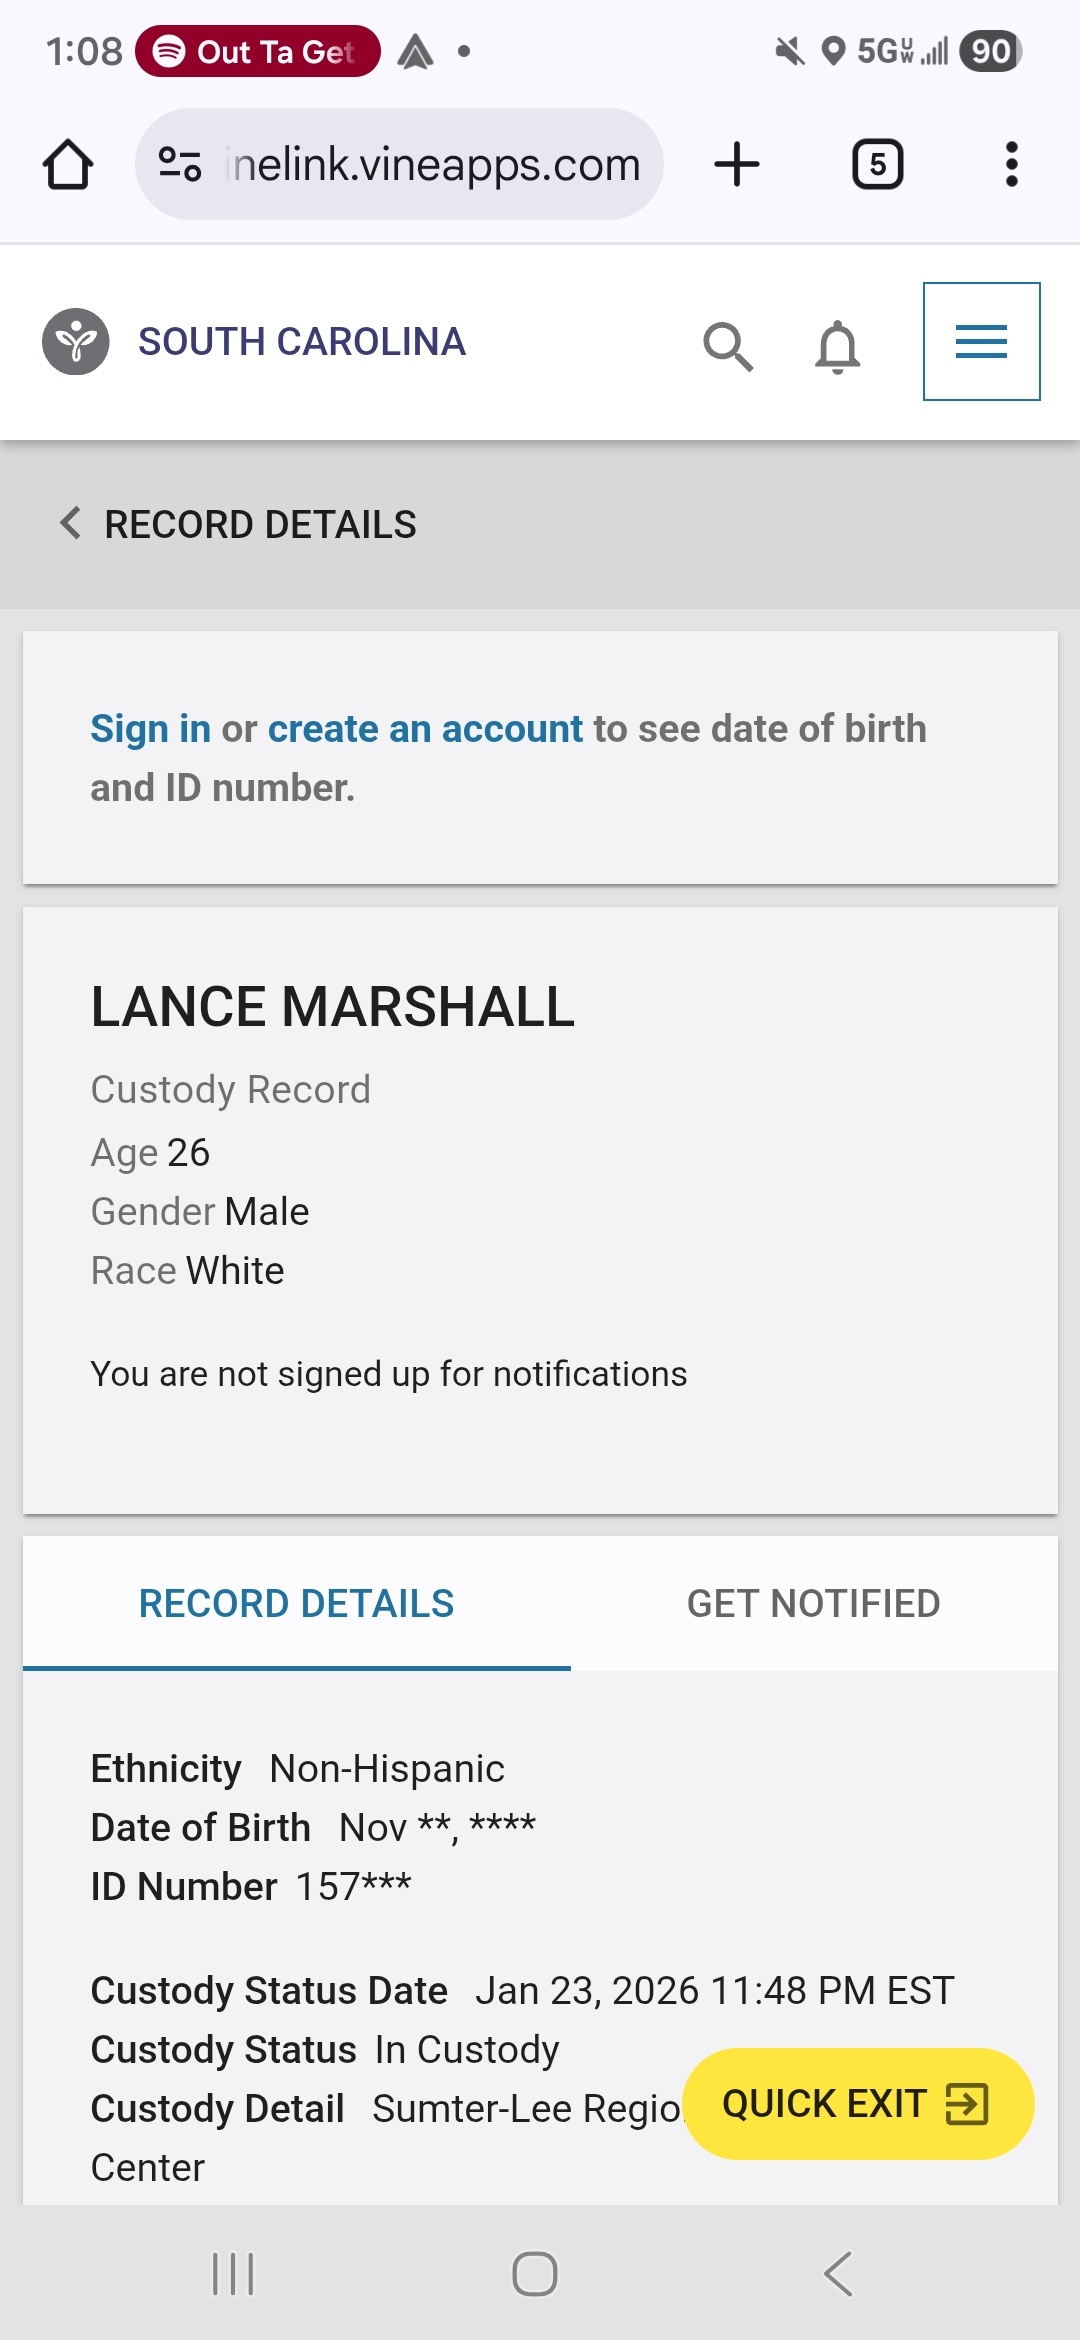Tap the browser home icon
1080x2340 pixels.
(x=68, y=164)
